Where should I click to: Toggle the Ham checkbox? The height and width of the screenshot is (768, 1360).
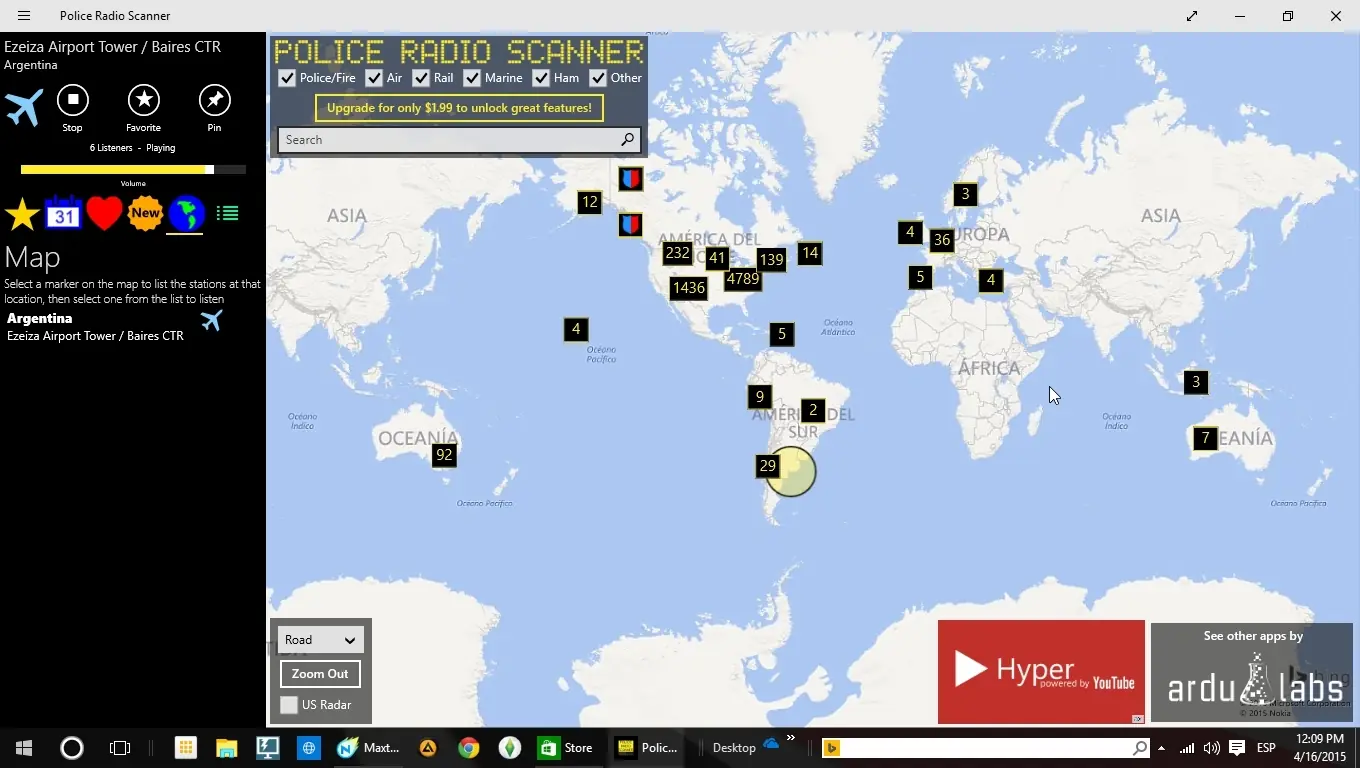541,78
